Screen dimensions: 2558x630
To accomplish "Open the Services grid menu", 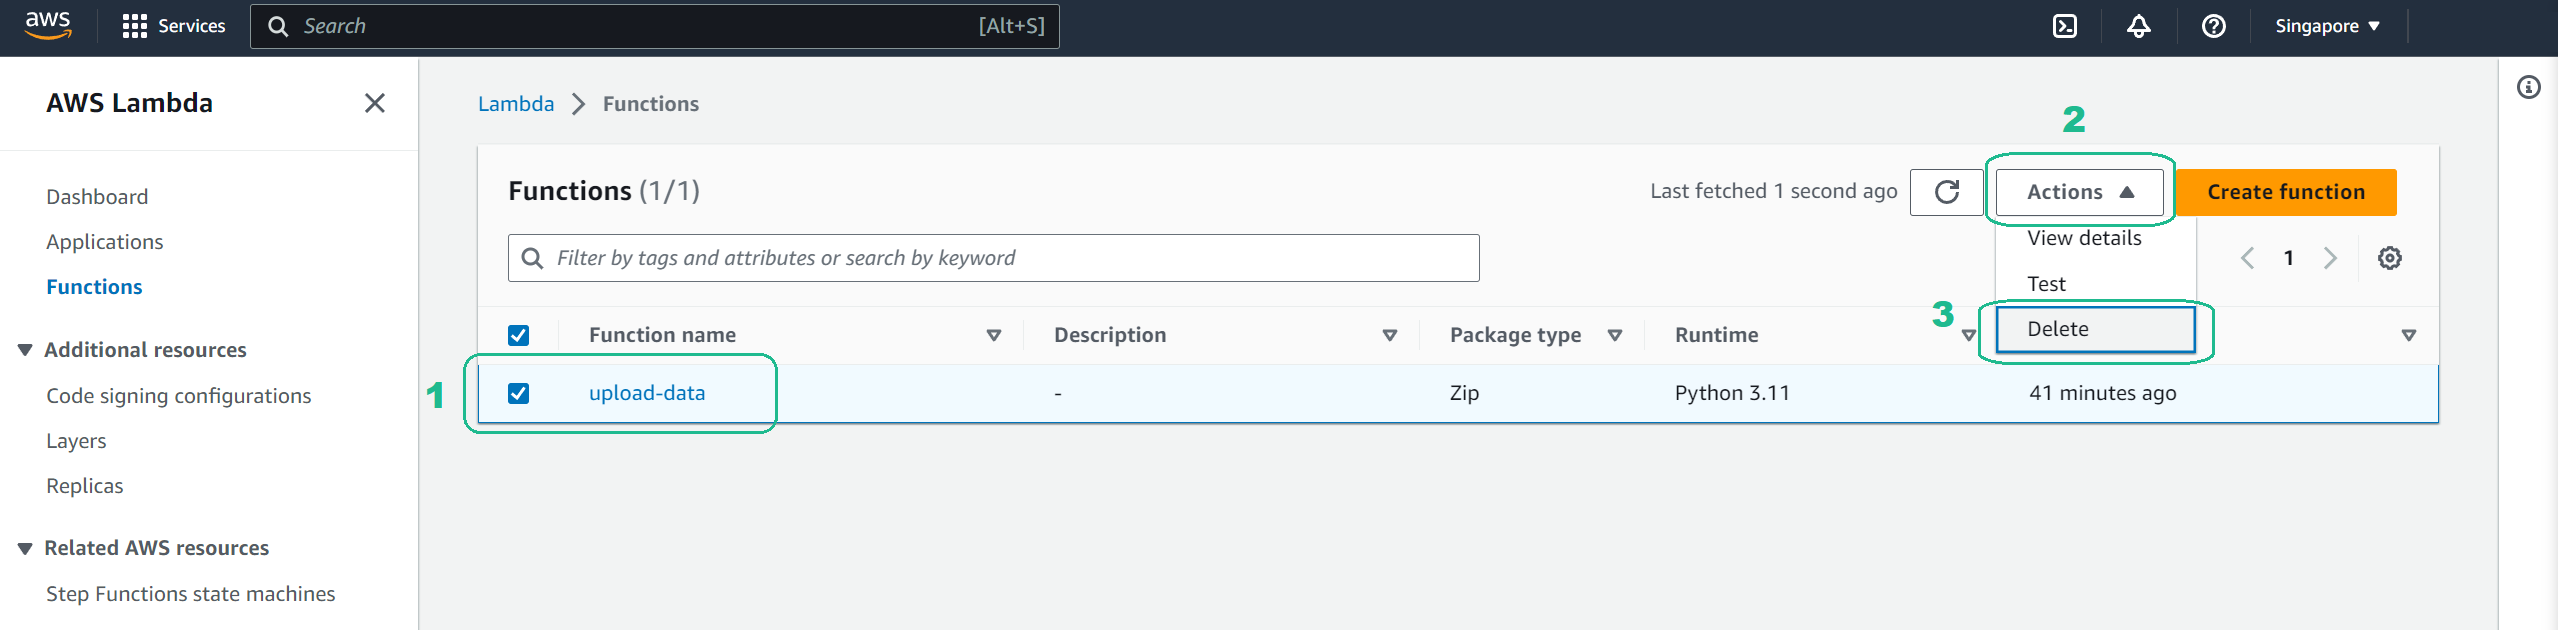I will point(173,26).
